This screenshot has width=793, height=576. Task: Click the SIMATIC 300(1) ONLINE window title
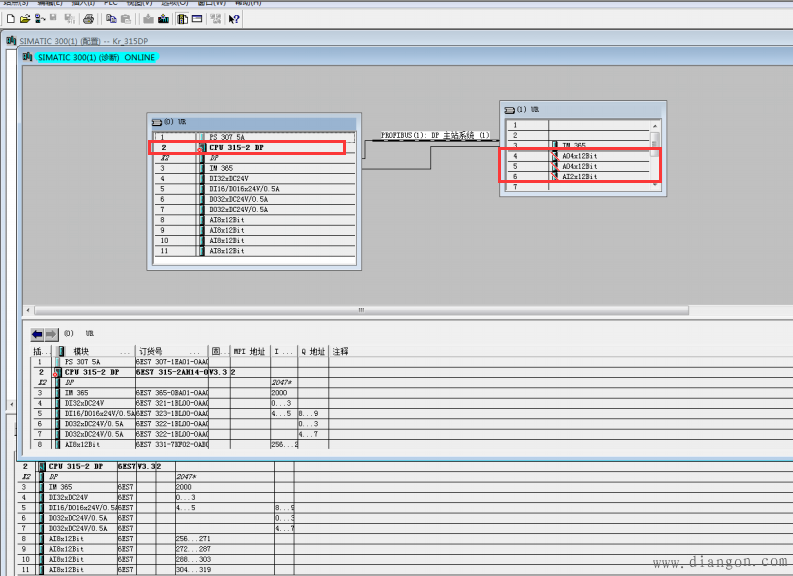(x=95, y=58)
